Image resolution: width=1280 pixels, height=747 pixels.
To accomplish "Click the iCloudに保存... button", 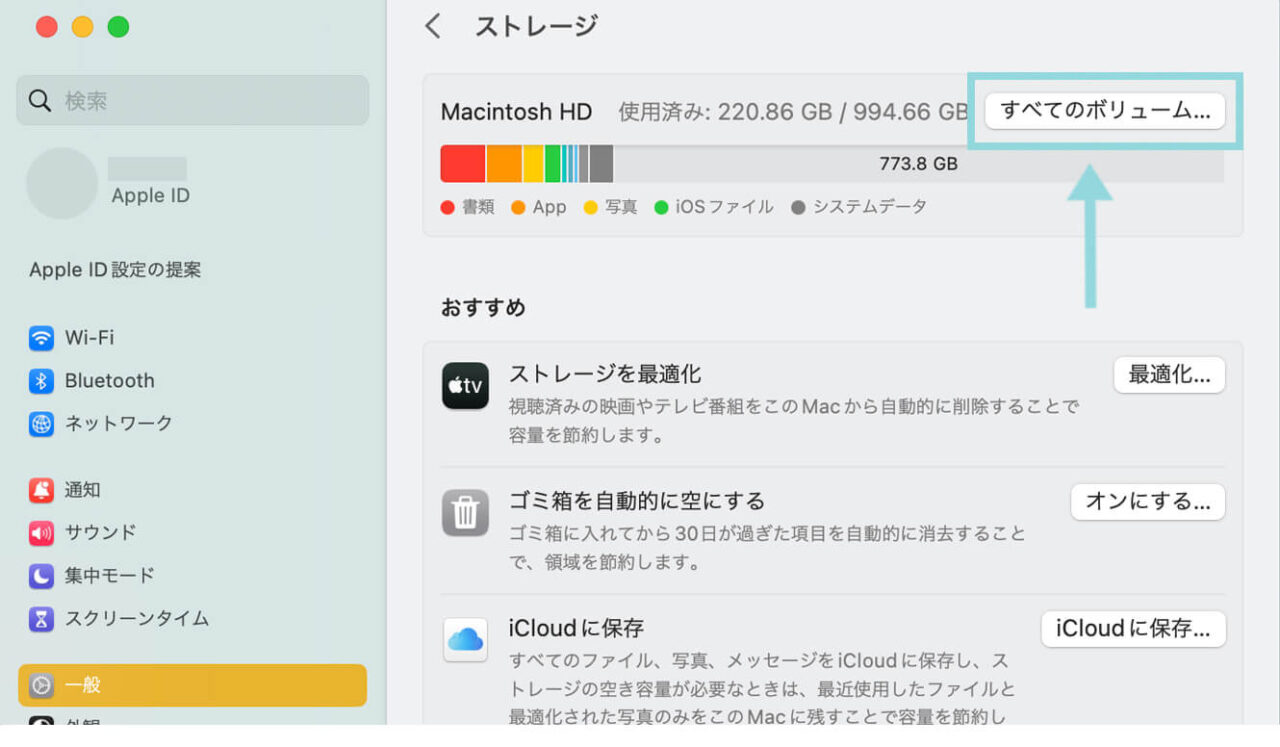I will (1133, 628).
